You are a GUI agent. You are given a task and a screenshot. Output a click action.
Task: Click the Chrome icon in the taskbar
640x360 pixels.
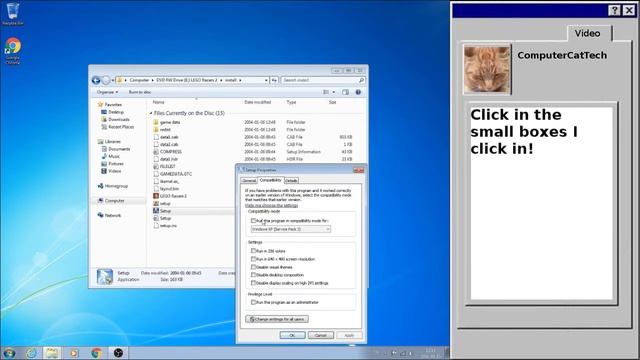click(x=96, y=353)
